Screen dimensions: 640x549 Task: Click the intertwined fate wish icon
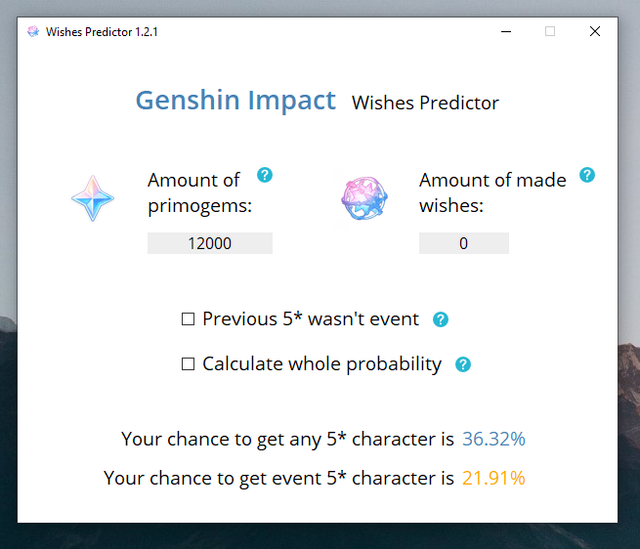coord(364,198)
